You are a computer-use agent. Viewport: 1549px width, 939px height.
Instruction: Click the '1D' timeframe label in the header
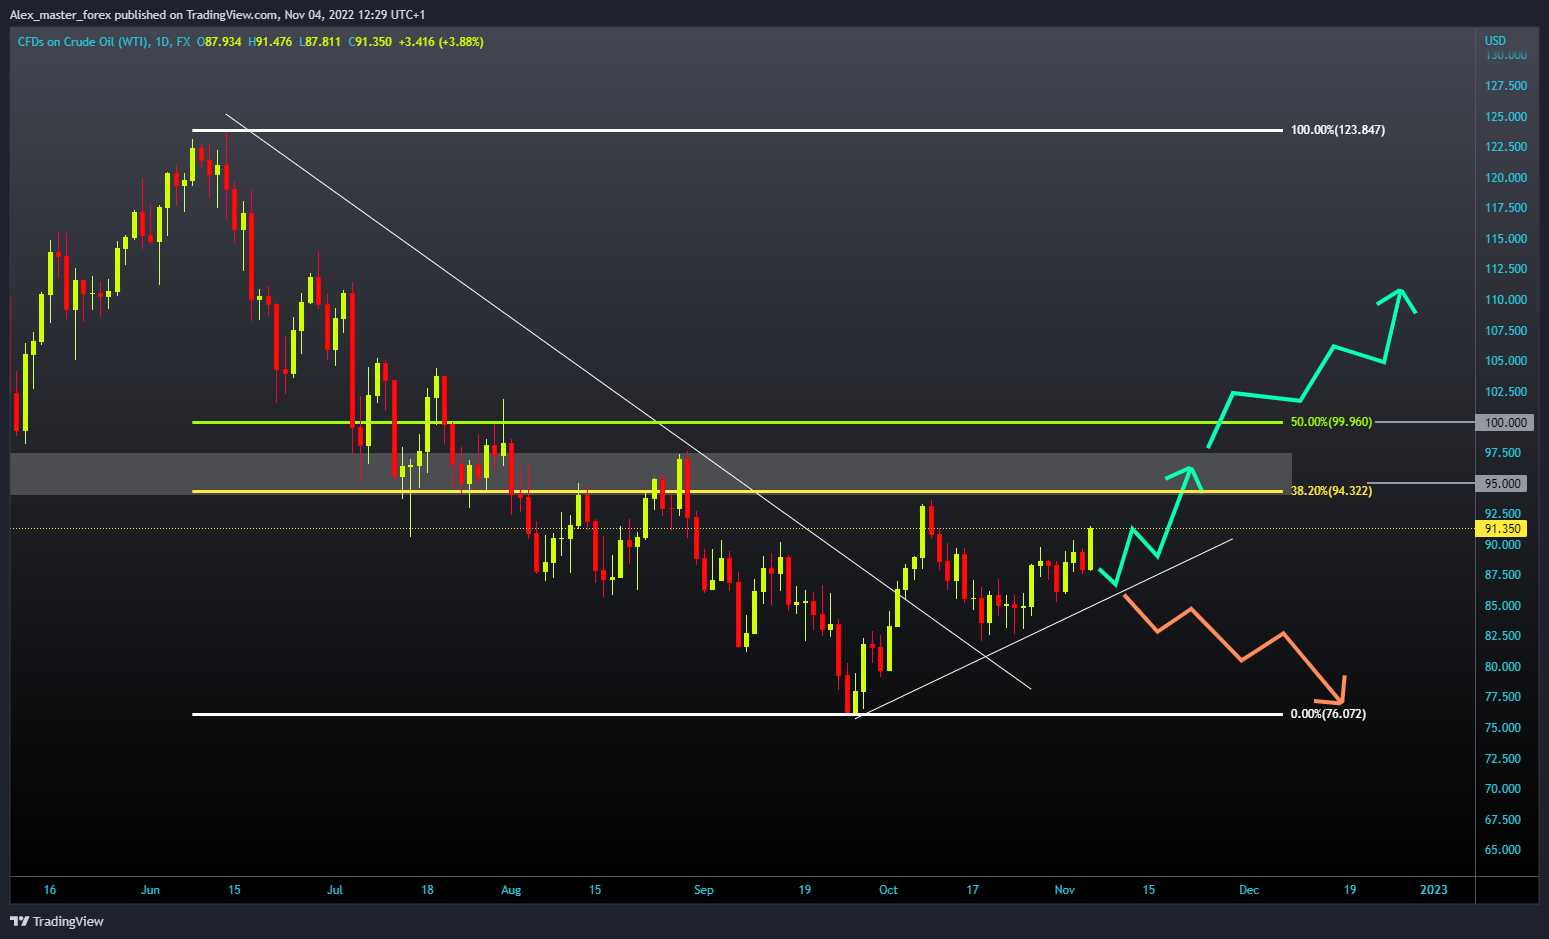click(163, 42)
